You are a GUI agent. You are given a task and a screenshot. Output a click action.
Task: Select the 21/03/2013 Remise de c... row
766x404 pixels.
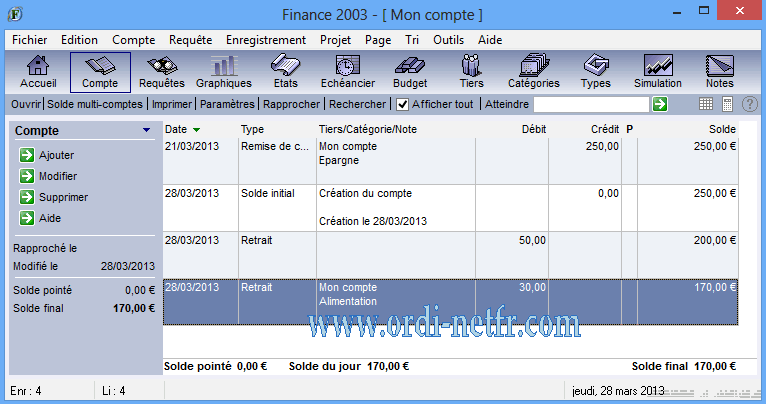(x=450, y=161)
